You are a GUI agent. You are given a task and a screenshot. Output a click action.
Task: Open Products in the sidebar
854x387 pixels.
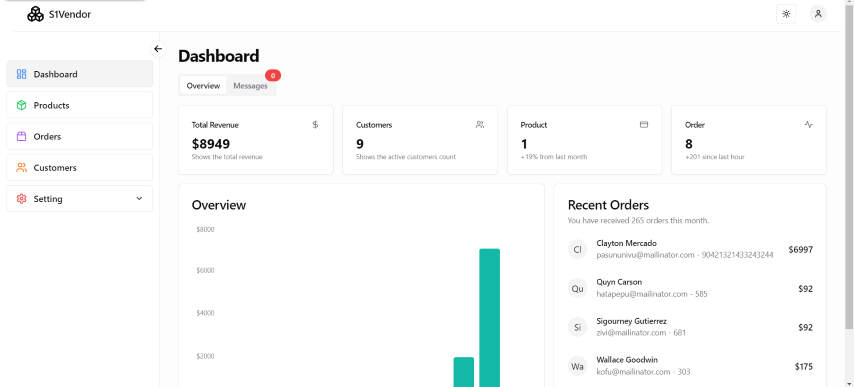[80, 105]
